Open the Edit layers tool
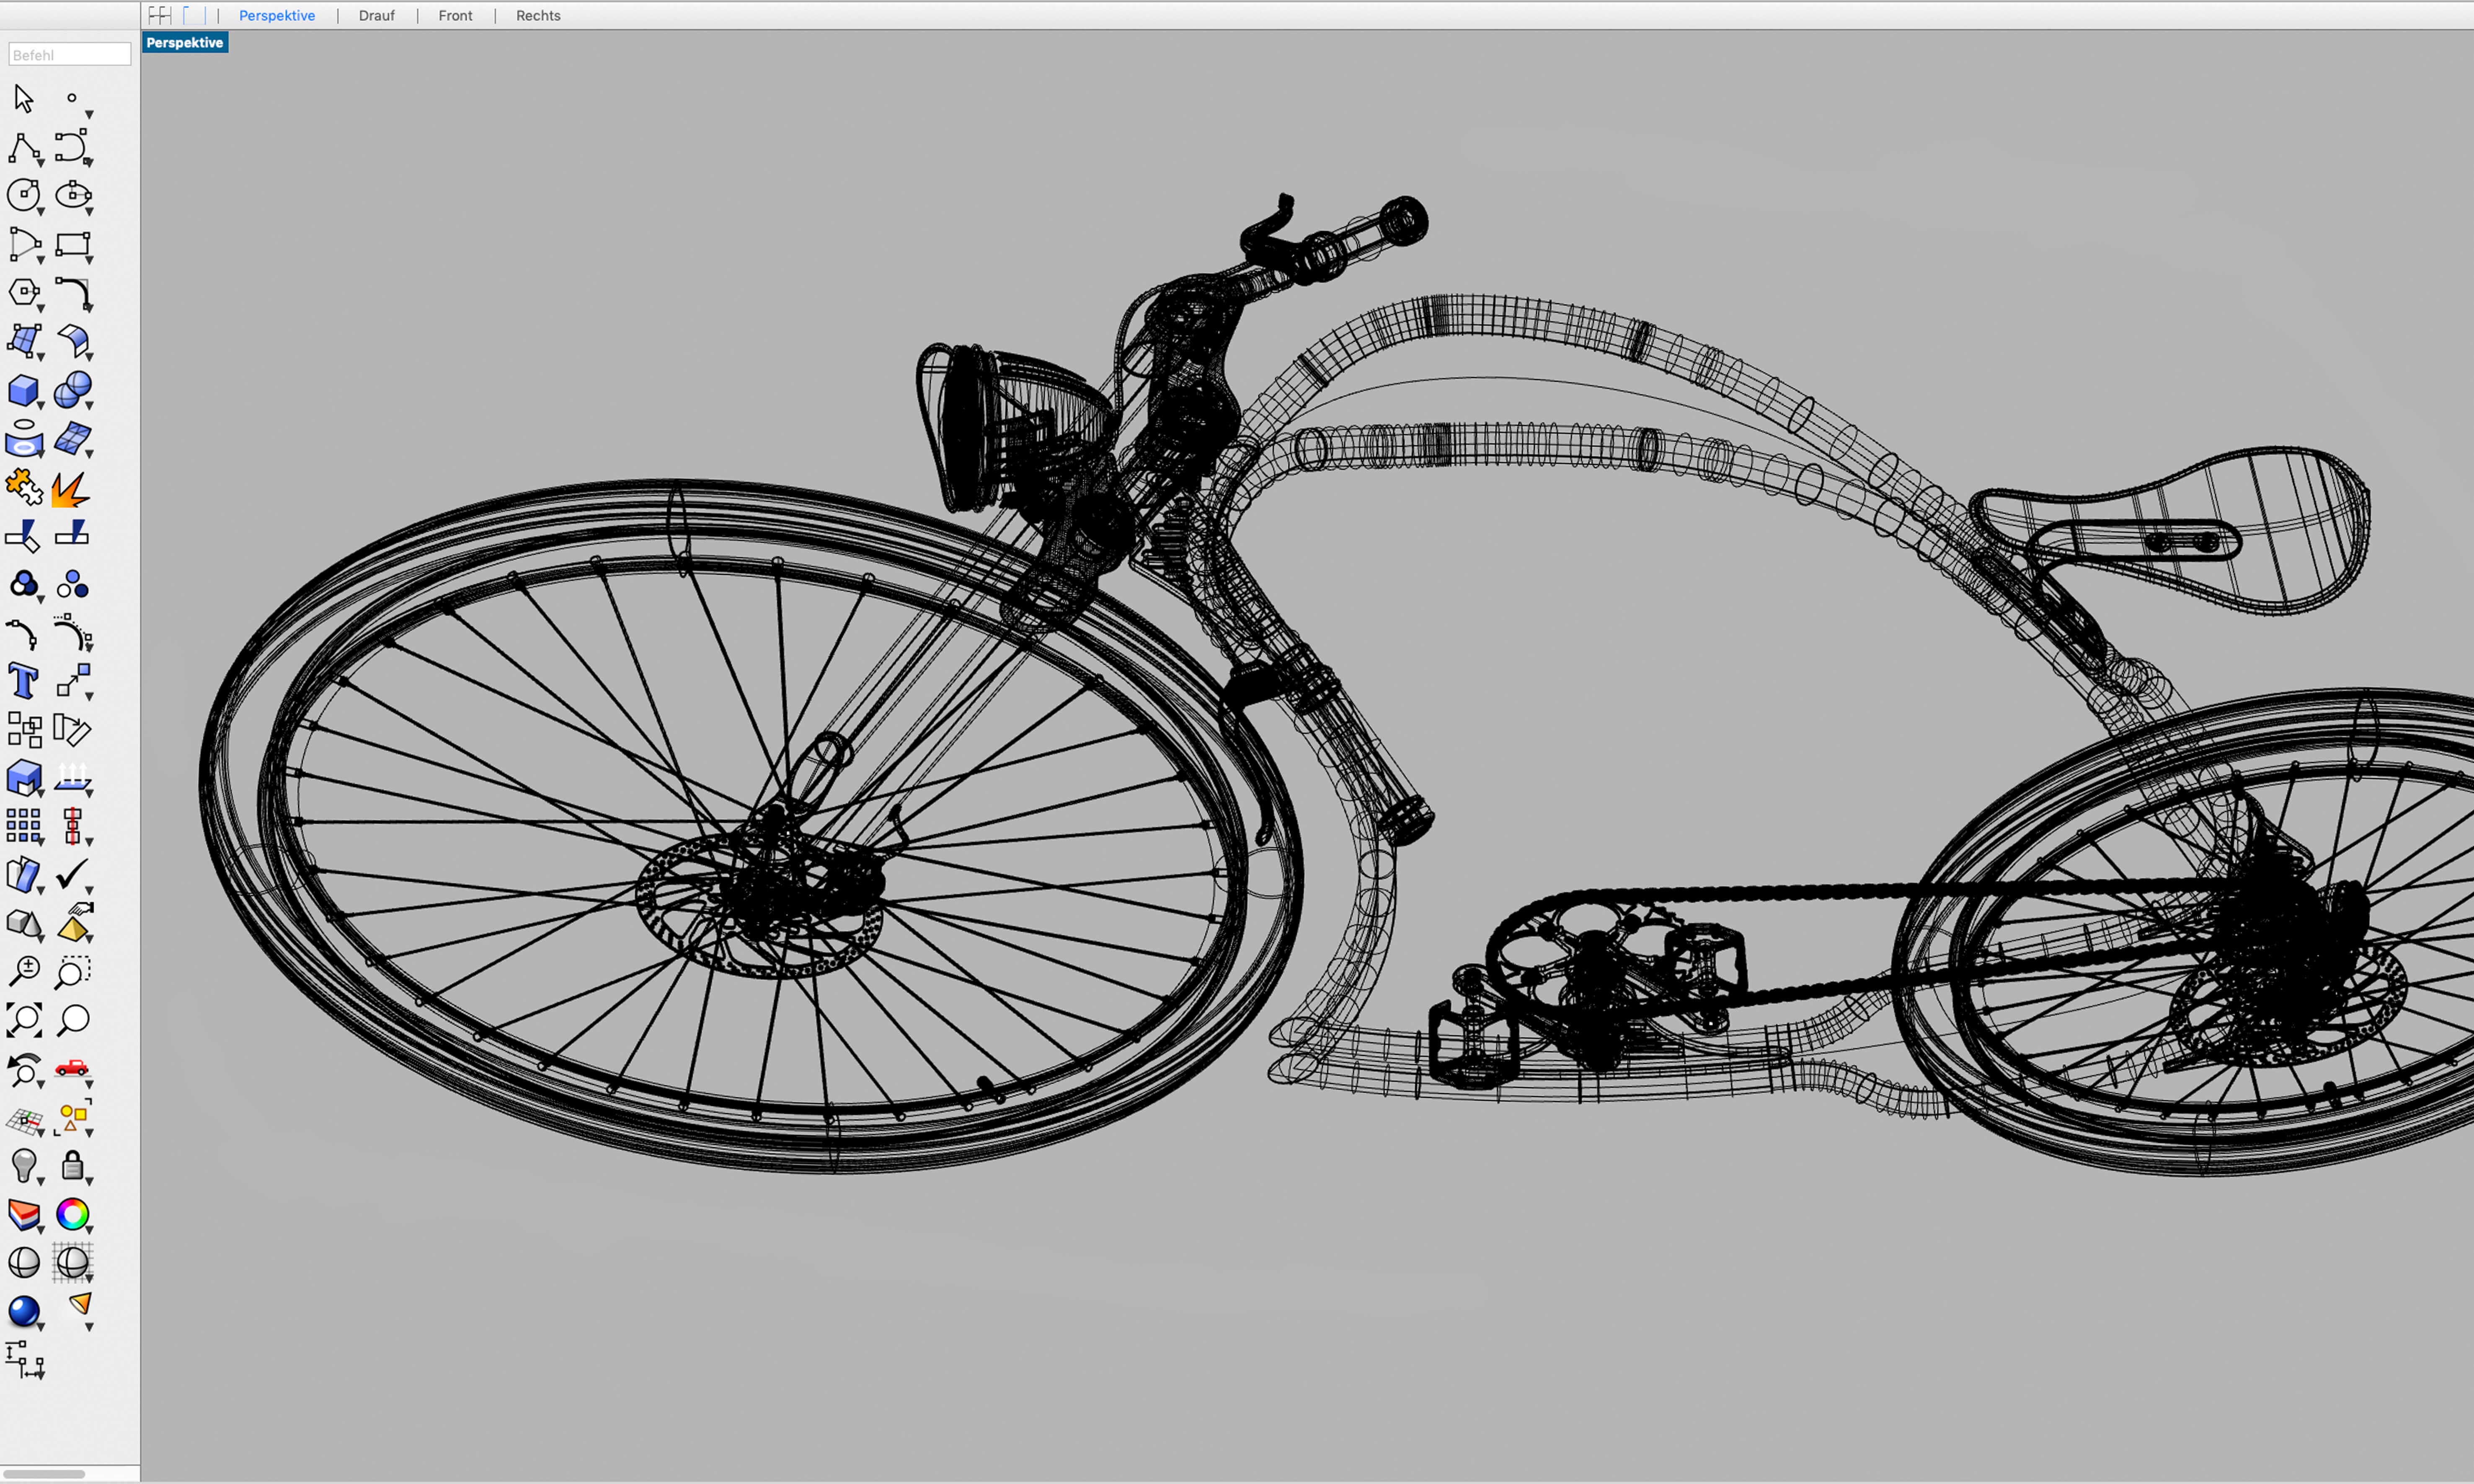 point(24,1215)
